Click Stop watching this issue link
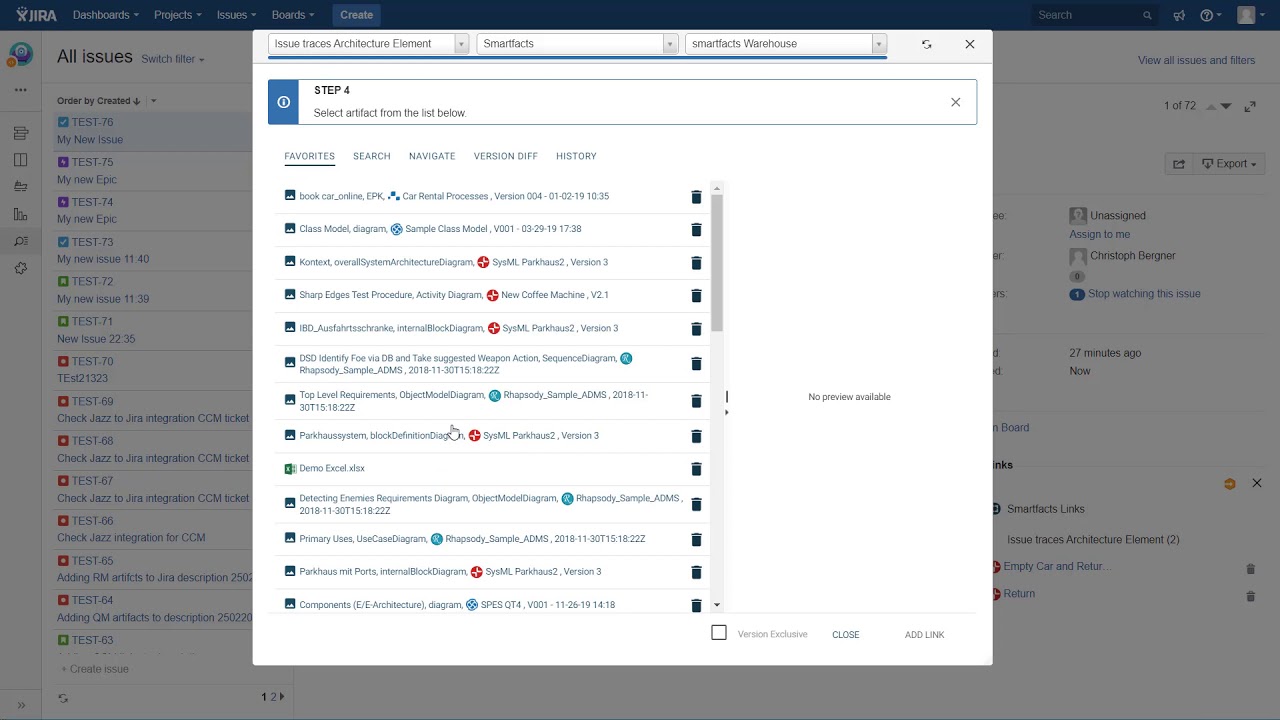Viewport: 1280px width, 720px height. tap(1144, 294)
